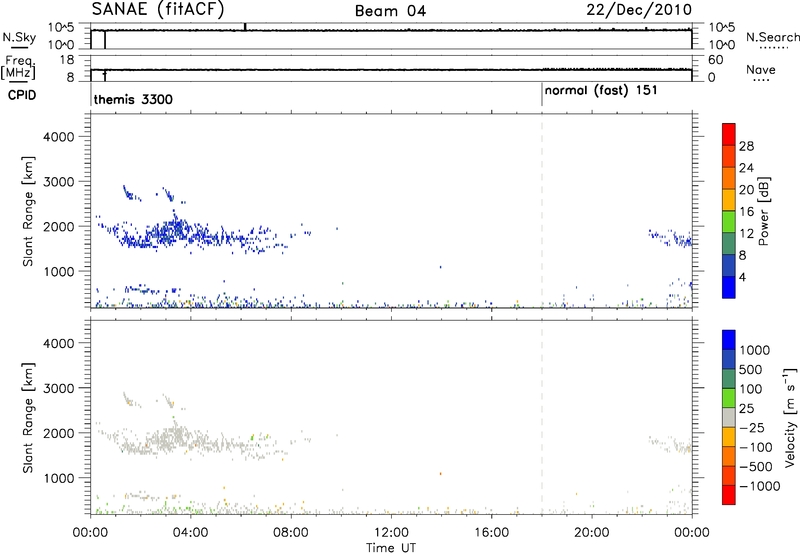
Task: Click the 18 tick on the frequency axis
Action: click(x=67, y=60)
